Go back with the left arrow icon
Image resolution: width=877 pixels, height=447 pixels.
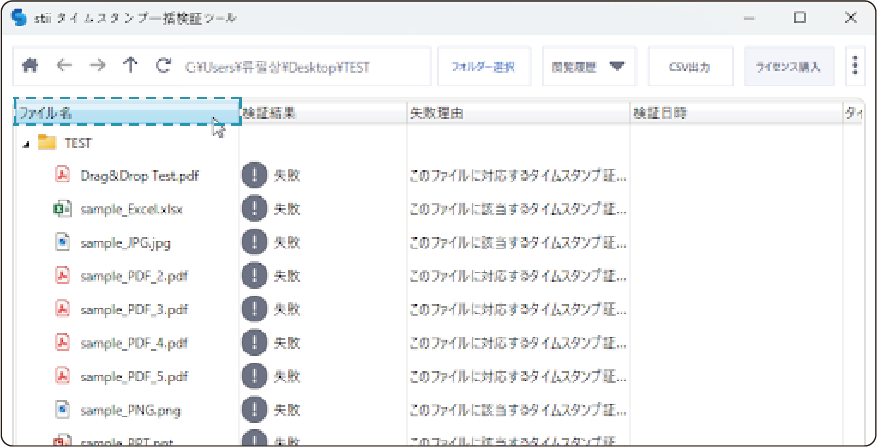(x=64, y=66)
